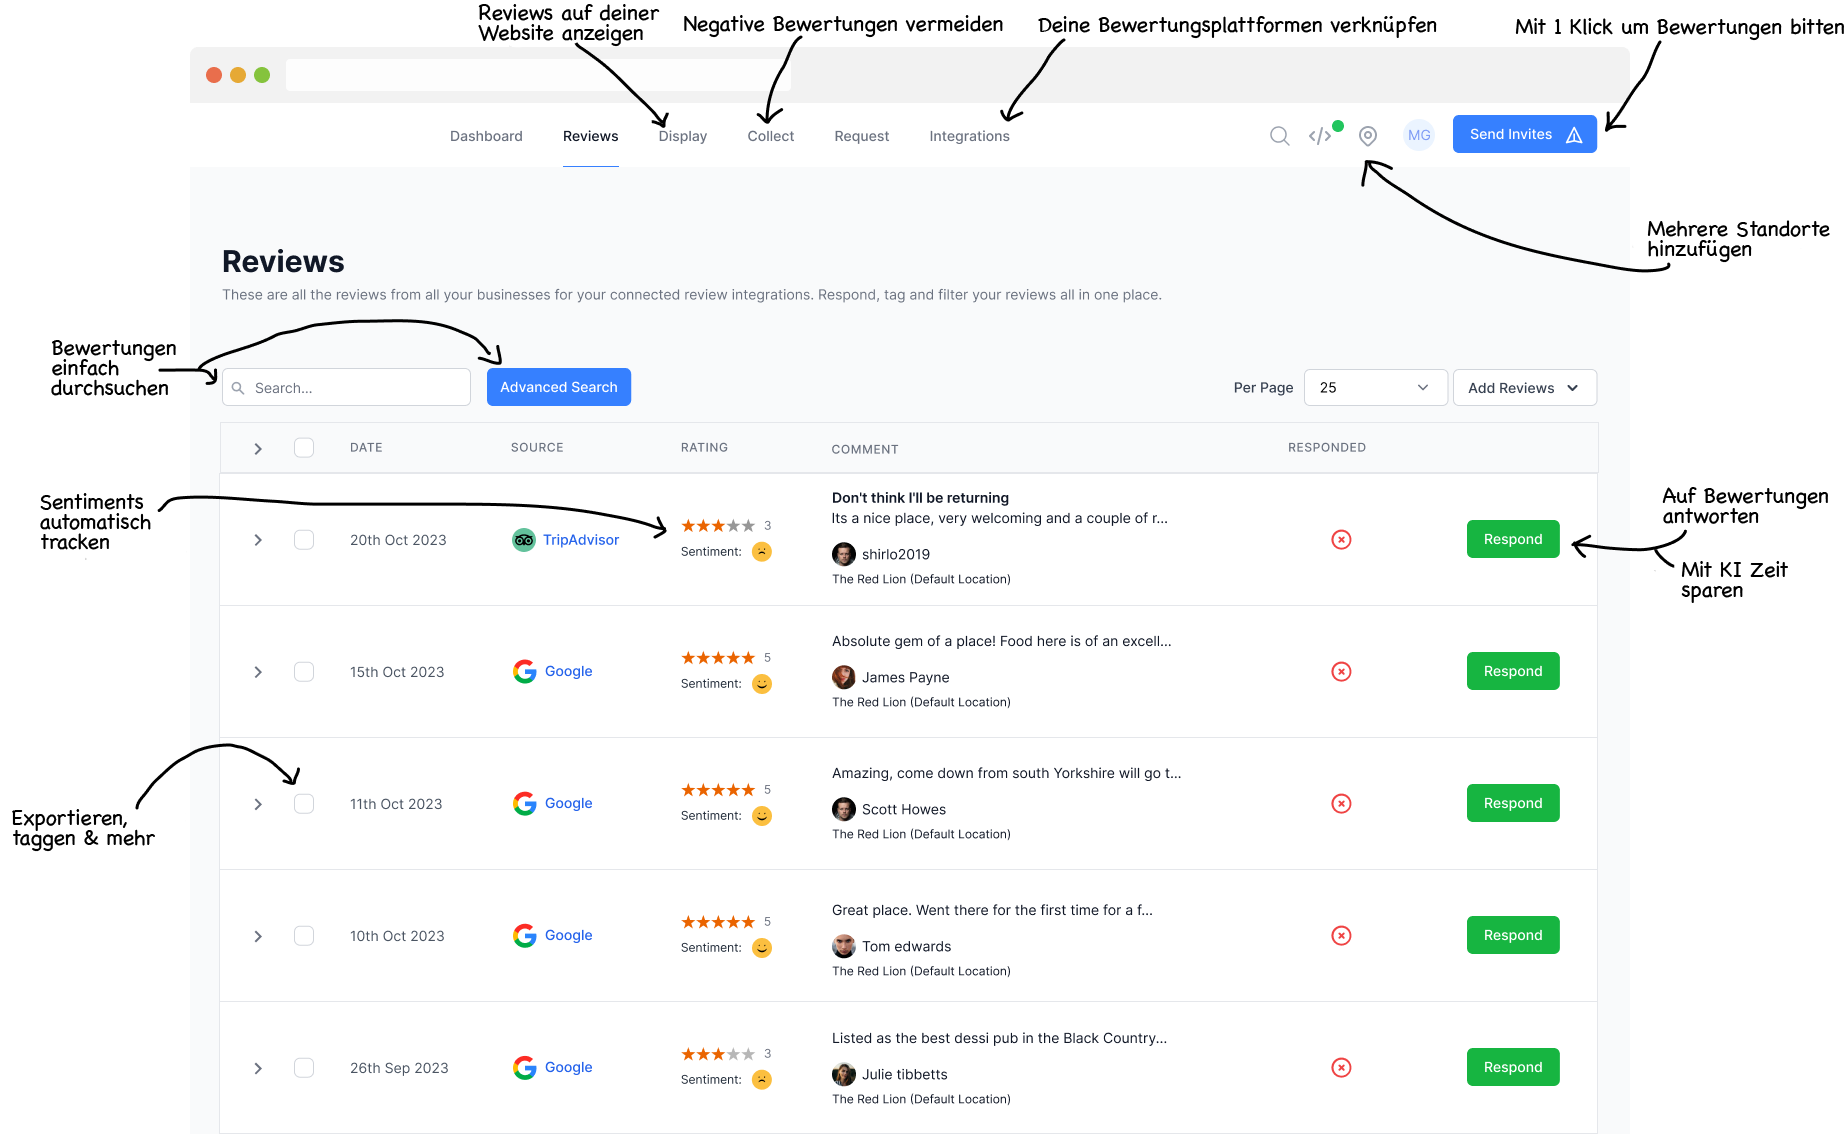Open the Add Reviews dropdown
Image resolution: width=1846 pixels, height=1134 pixels.
coord(1524,388)
